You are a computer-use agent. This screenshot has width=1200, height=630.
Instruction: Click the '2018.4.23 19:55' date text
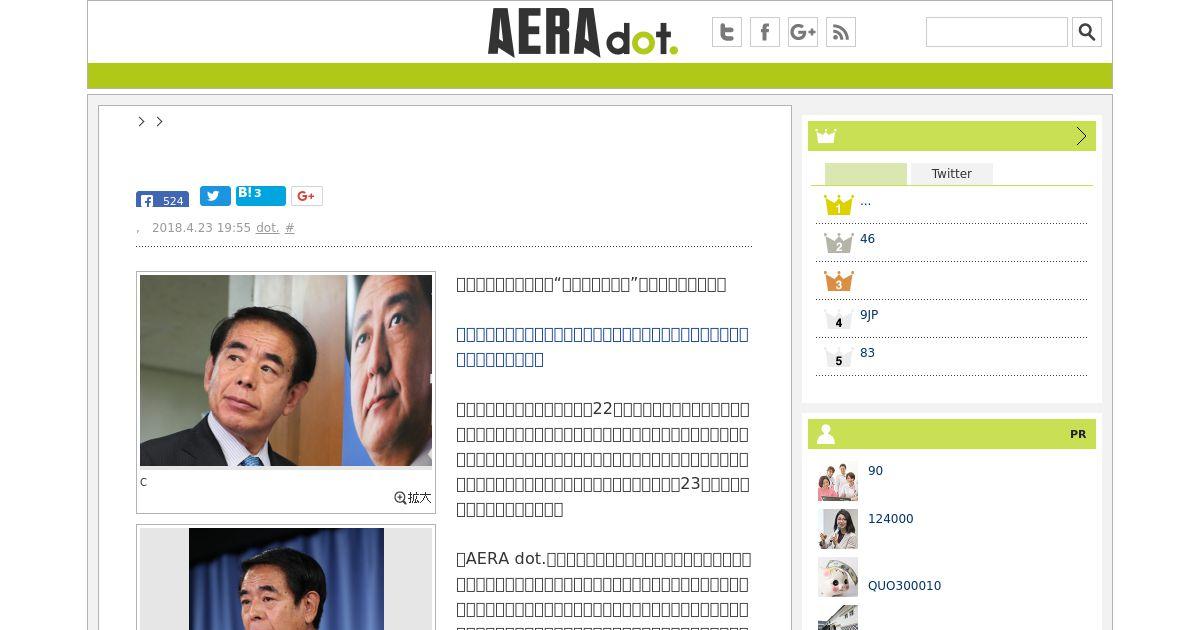click(x=201, y=228)
